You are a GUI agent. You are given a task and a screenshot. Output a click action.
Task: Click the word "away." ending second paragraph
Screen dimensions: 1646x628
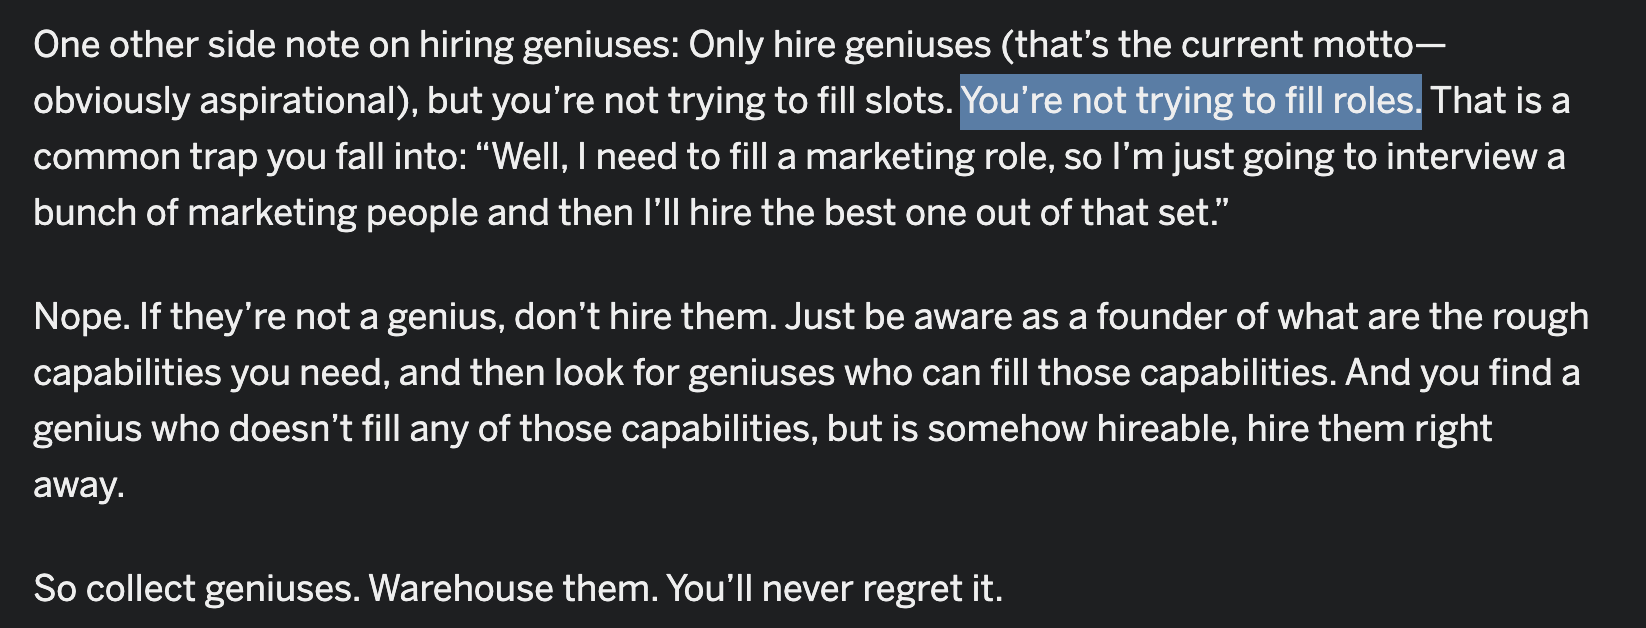79,485
